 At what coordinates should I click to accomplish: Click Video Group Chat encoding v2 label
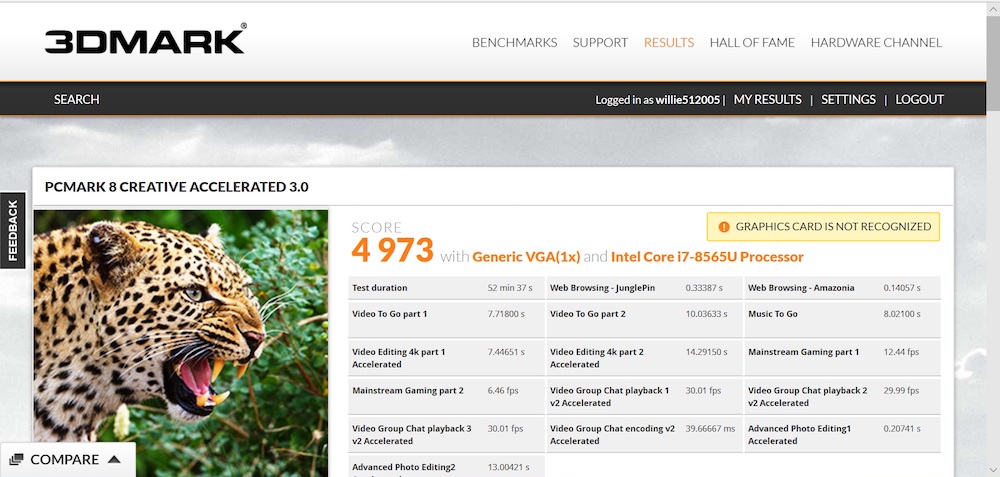(x=612, y=435)
